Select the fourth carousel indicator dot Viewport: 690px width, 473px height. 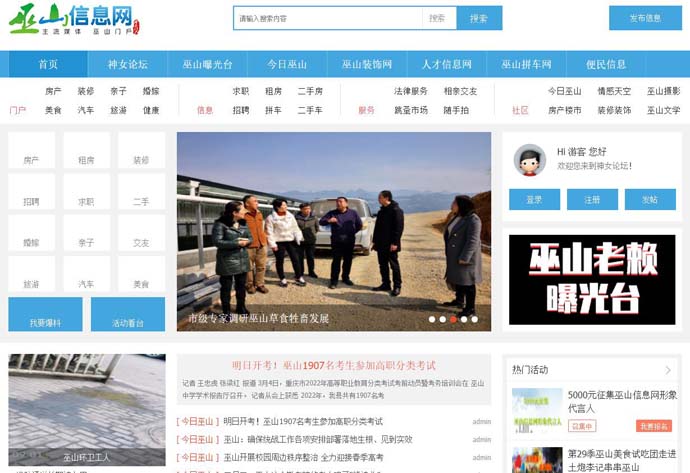pyautogui.click(x=464, y=319)
